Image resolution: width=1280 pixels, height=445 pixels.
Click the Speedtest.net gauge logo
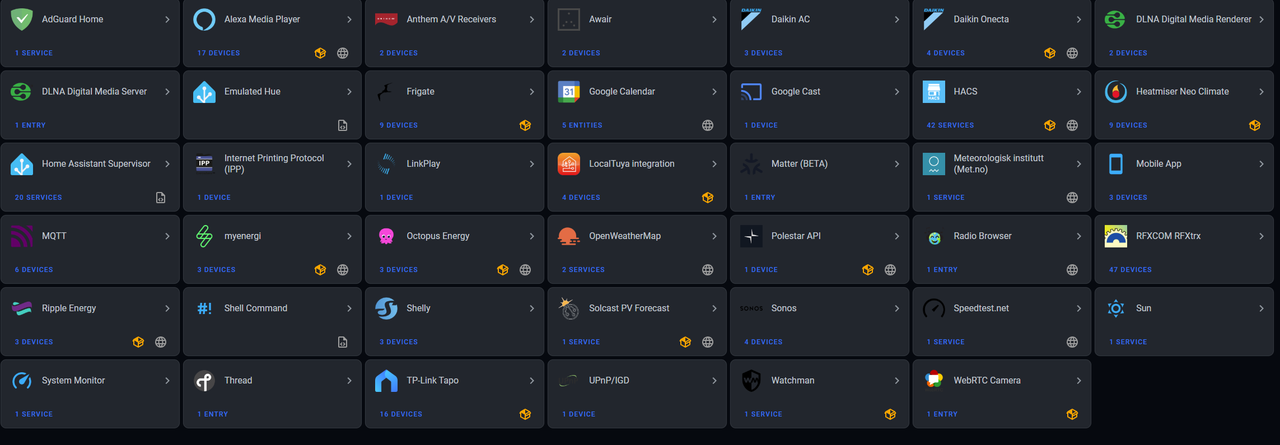[934, 308]
